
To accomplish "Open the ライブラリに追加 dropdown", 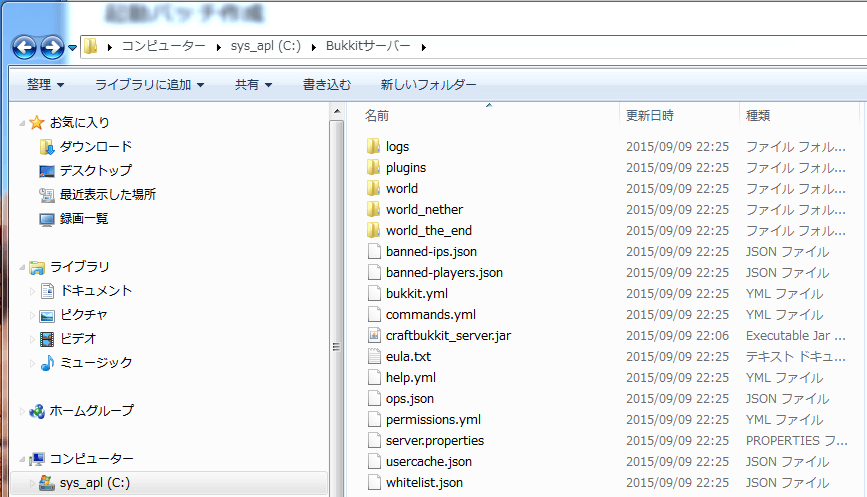I will pos(149,85).
